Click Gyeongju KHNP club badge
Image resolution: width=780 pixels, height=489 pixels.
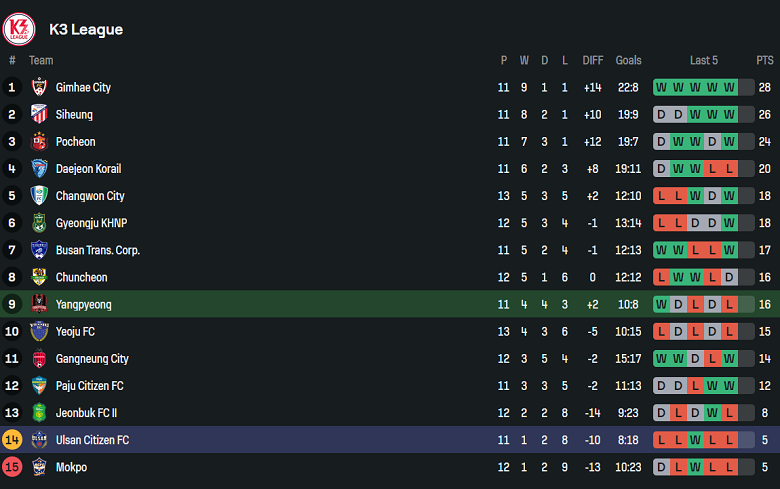[x=39, y=223]
